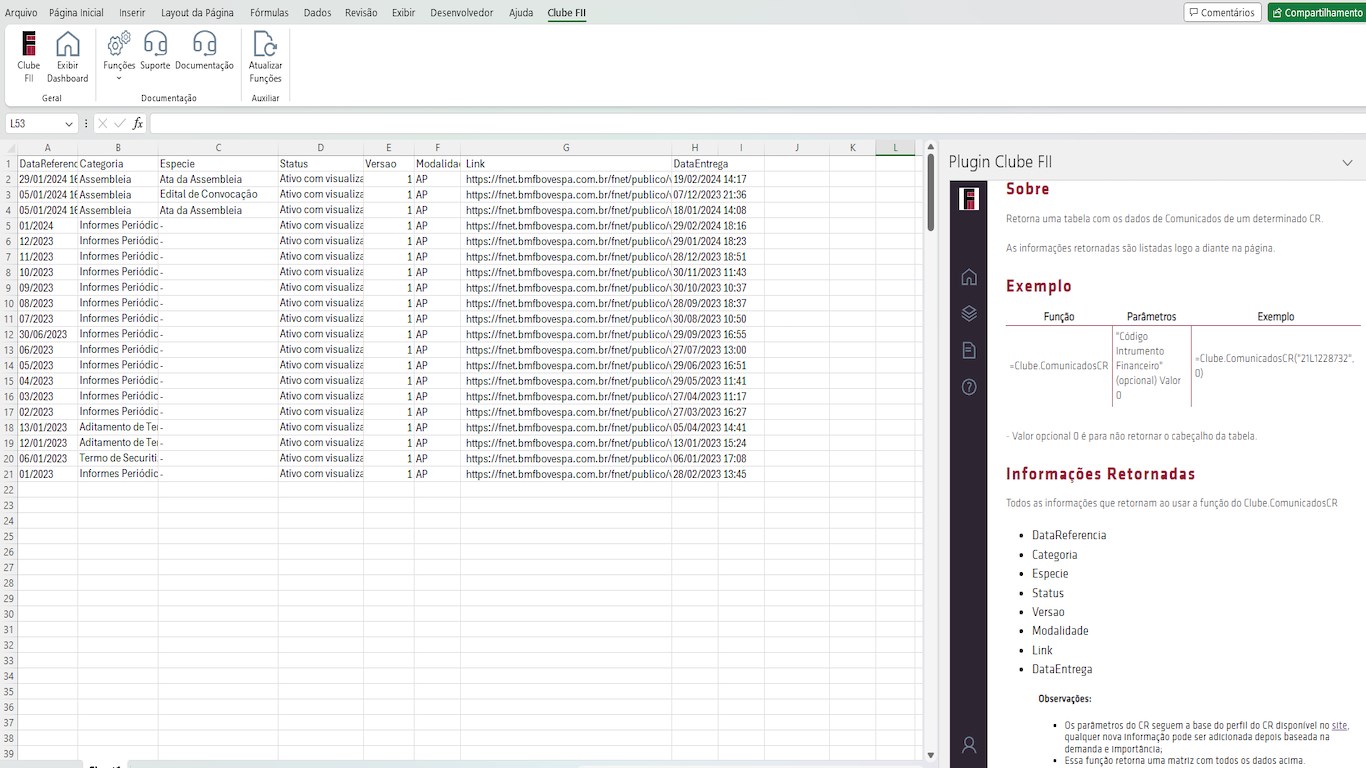Open the document icon in the plugin sidebar
The width and height of the screenshot is (1366, 768).
coord(968,350)
